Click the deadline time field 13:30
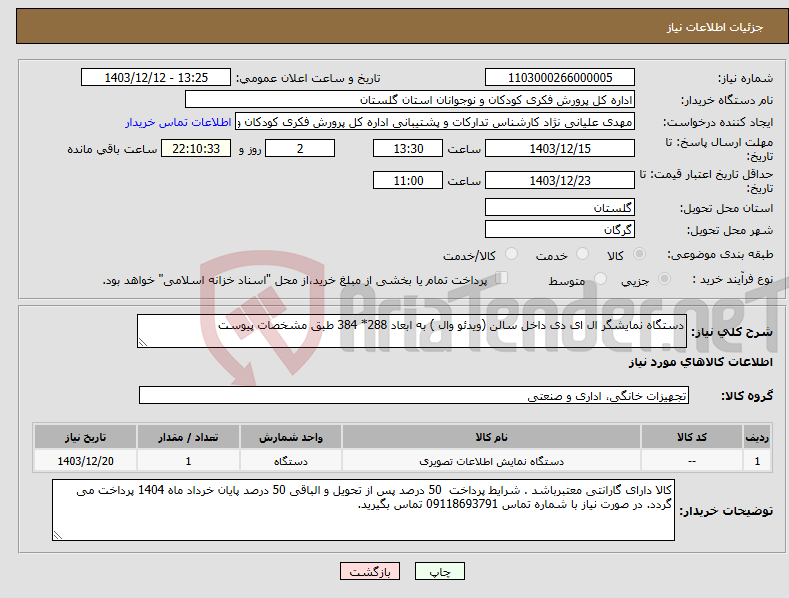This screenshot has width=789, height=598. pyautogui.click(x=408, y=148)
